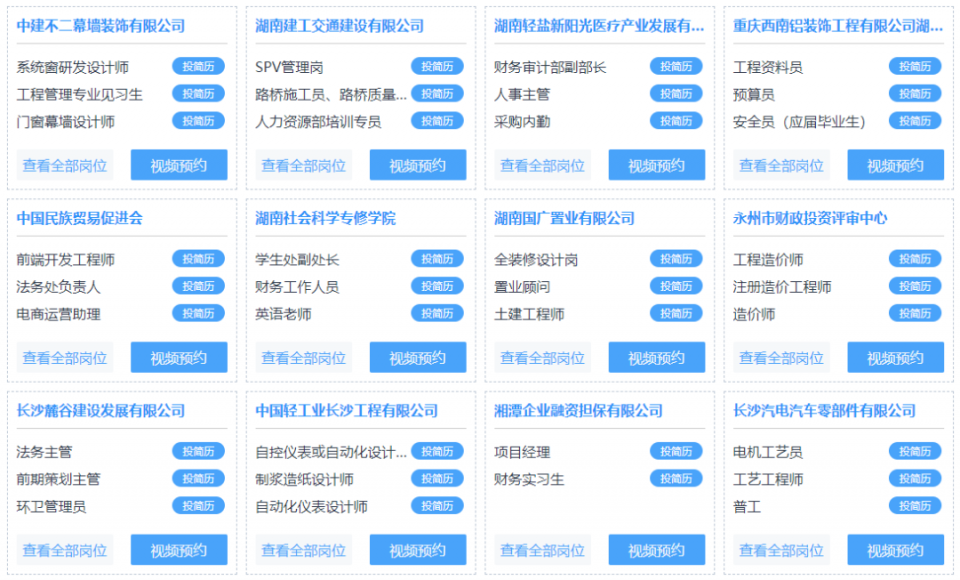The height and width of the screenshot is (580, 960).
Task: Submit resume for 造价师
Action: point(915,313)
